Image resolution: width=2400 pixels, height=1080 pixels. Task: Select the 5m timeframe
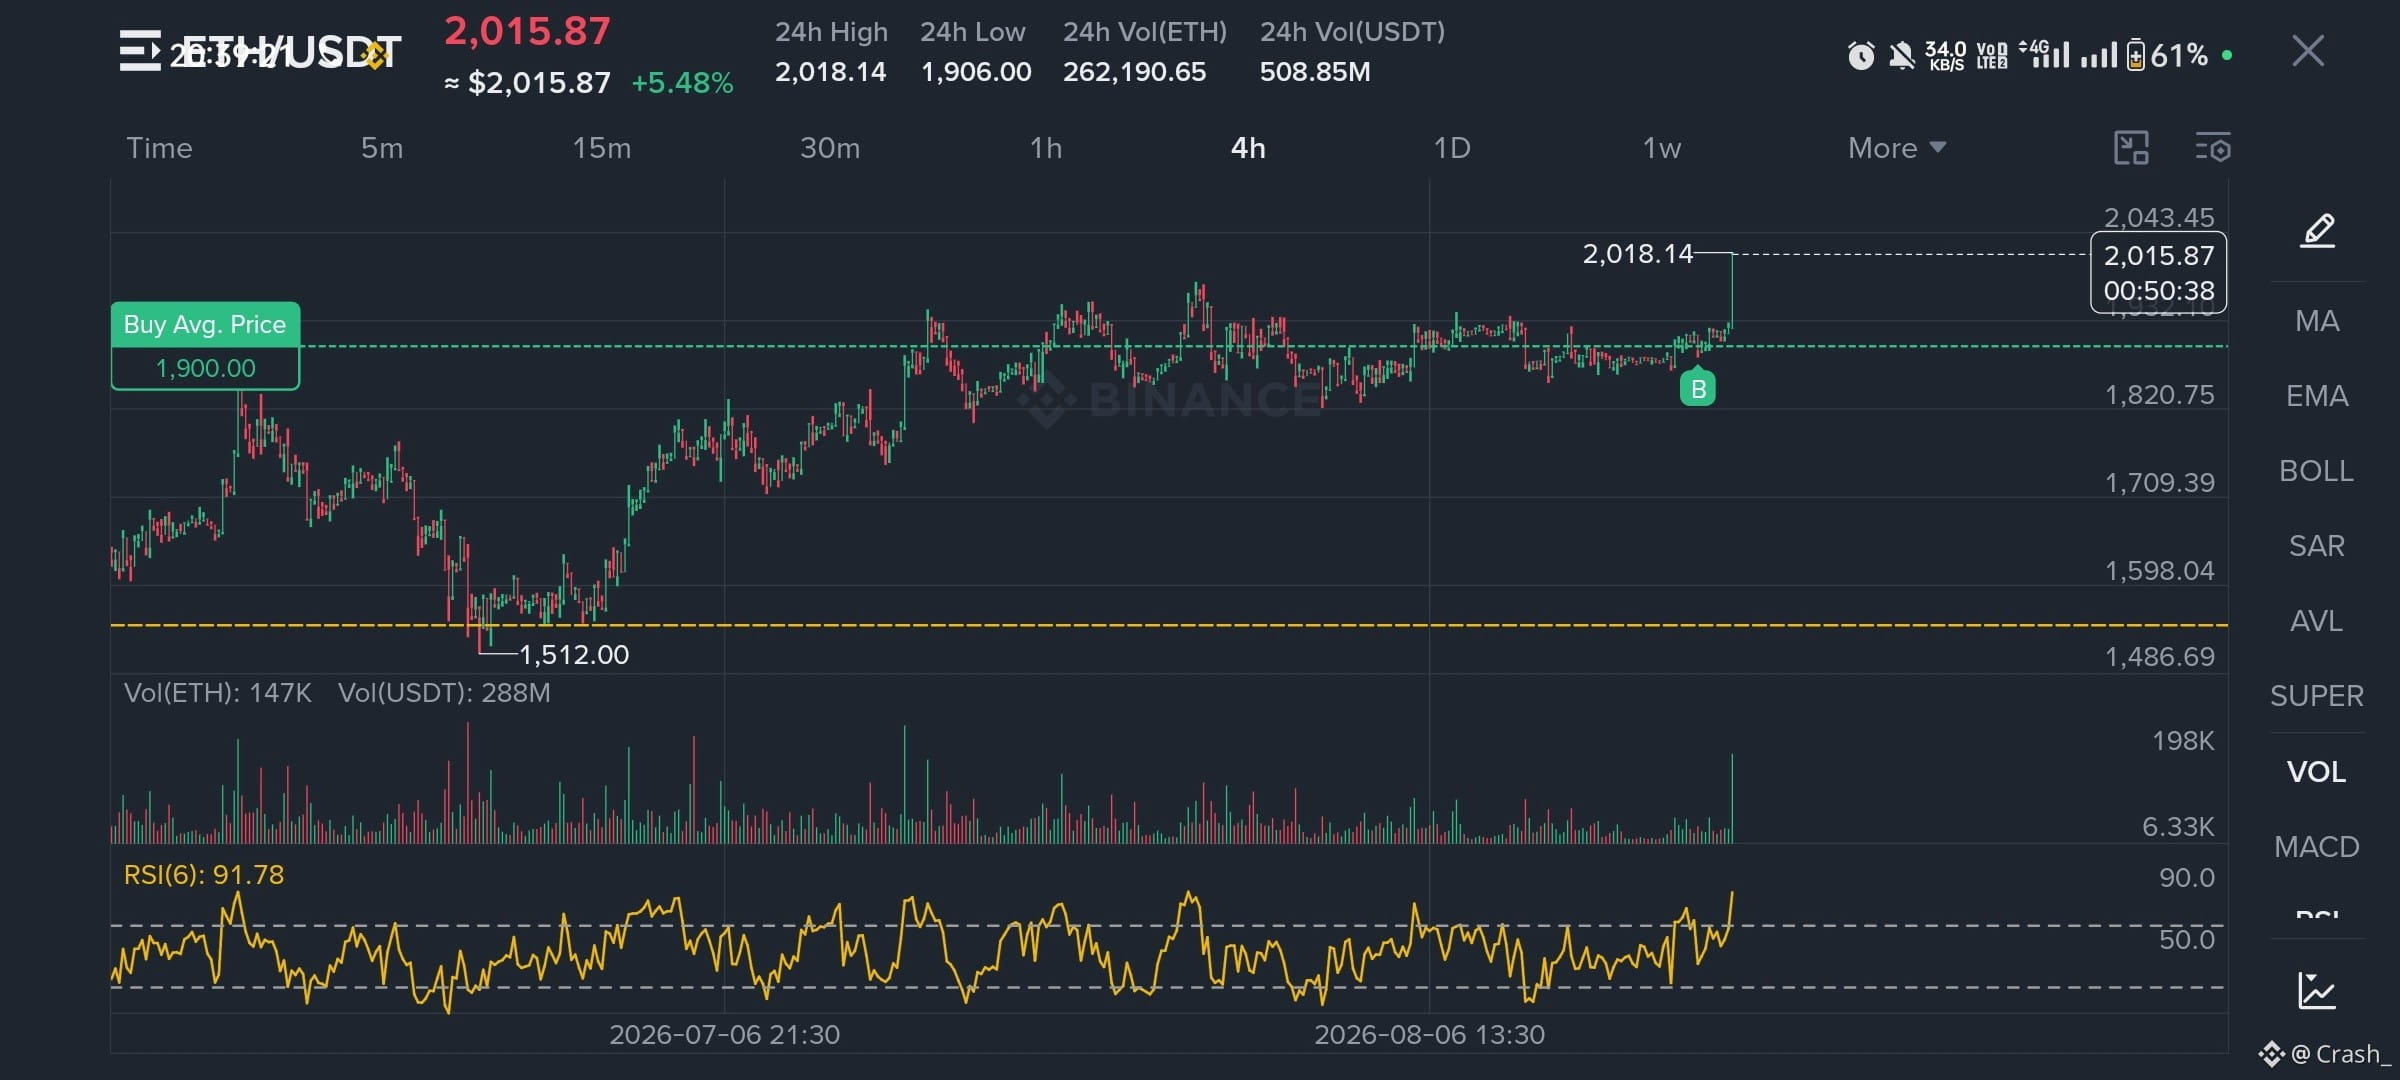[x=382, y=148]
